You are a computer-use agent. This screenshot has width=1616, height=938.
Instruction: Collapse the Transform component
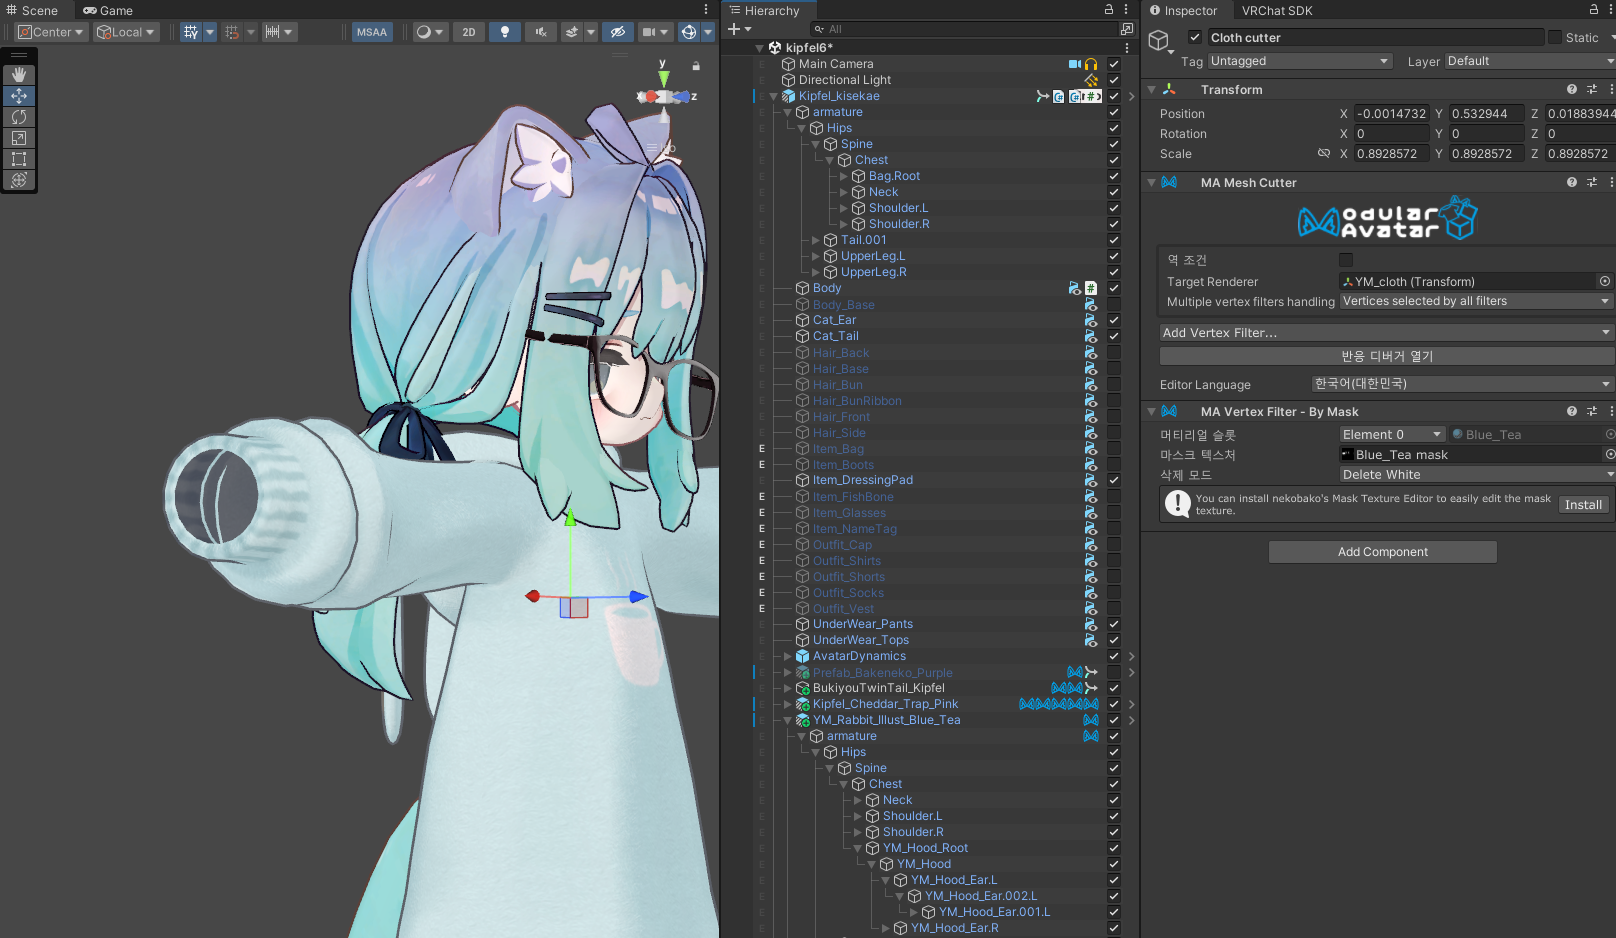1152,90
